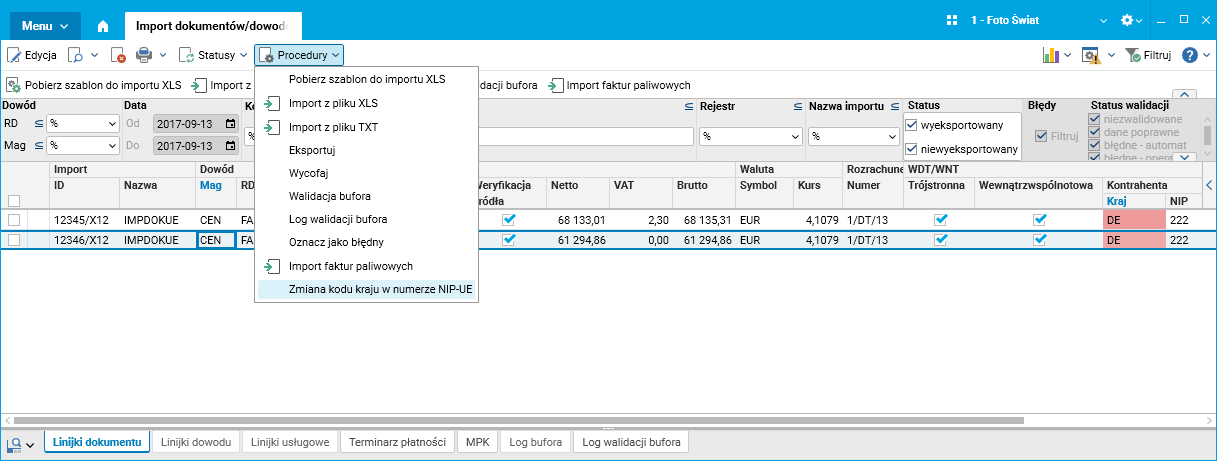The image size is (1217, 461).
Task: Expand the RD filter combo box
Action: [x=111, y=124]
